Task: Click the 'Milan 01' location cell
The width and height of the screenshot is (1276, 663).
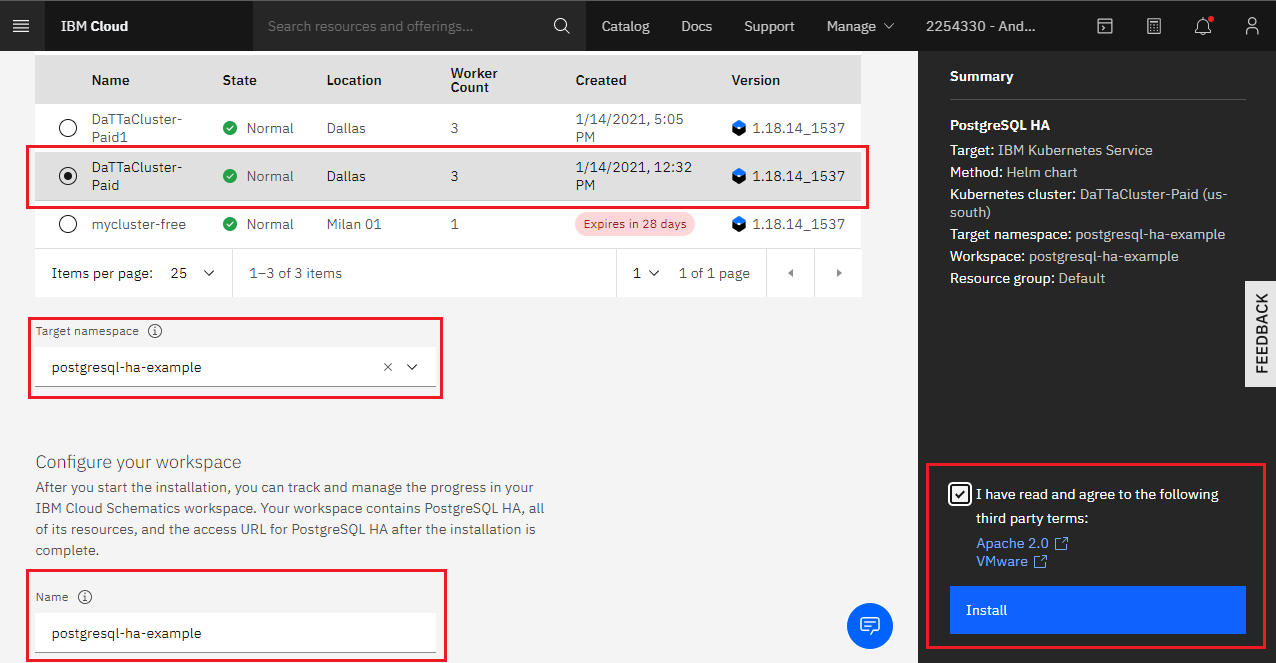Action: tap(354, 224)
